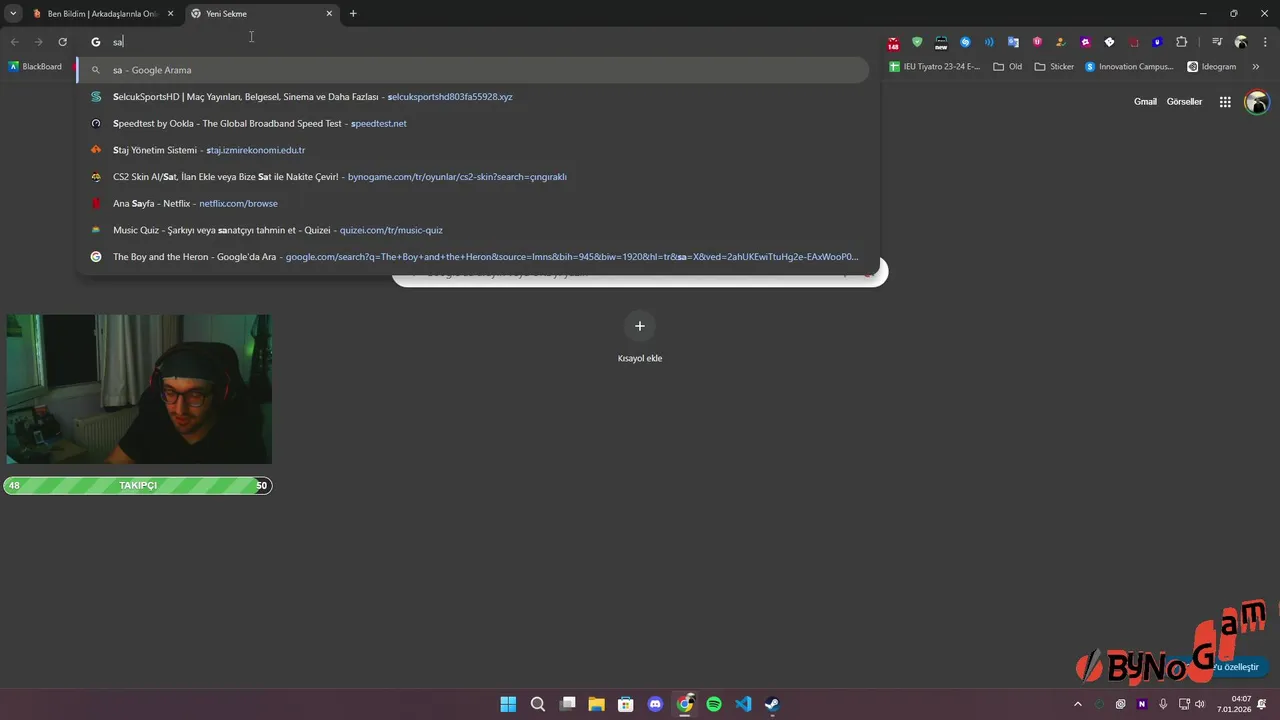
Task: Open a new tab with plus button
Action: [x=353, y=14]
